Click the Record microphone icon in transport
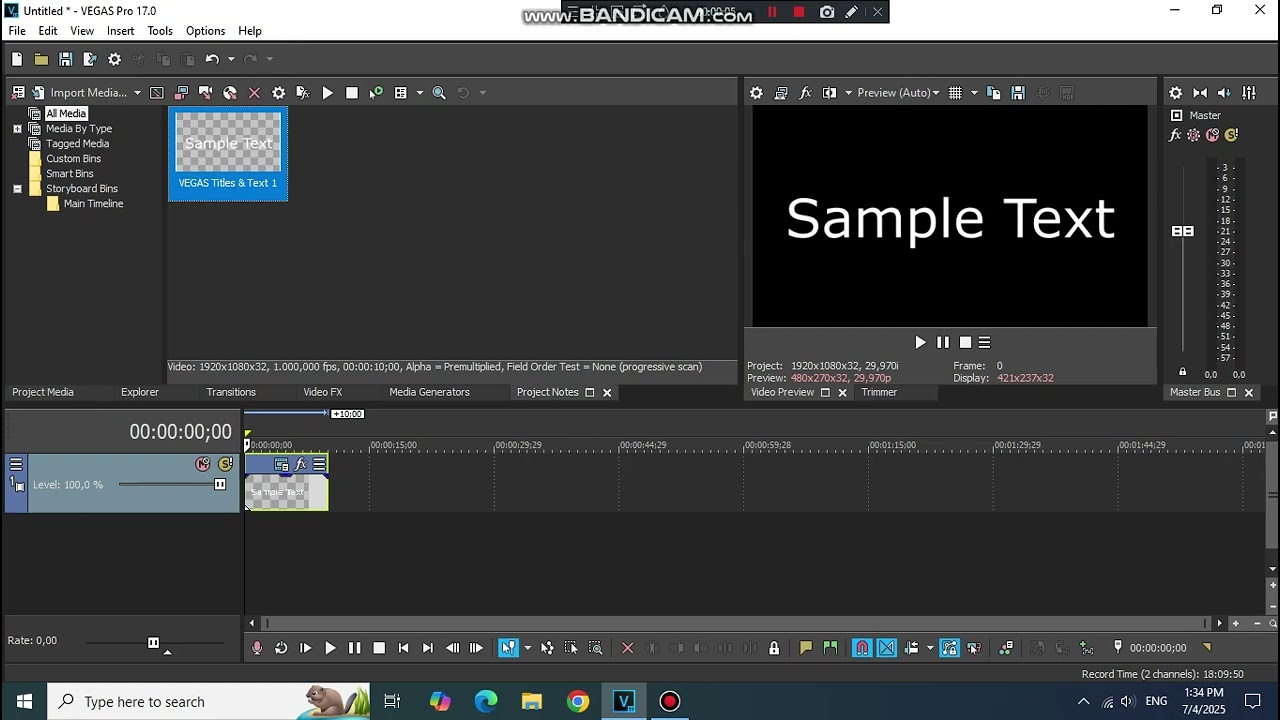The height and width of the screenshot is (720, 1280). pyautogui.click(x=257, y=648)
